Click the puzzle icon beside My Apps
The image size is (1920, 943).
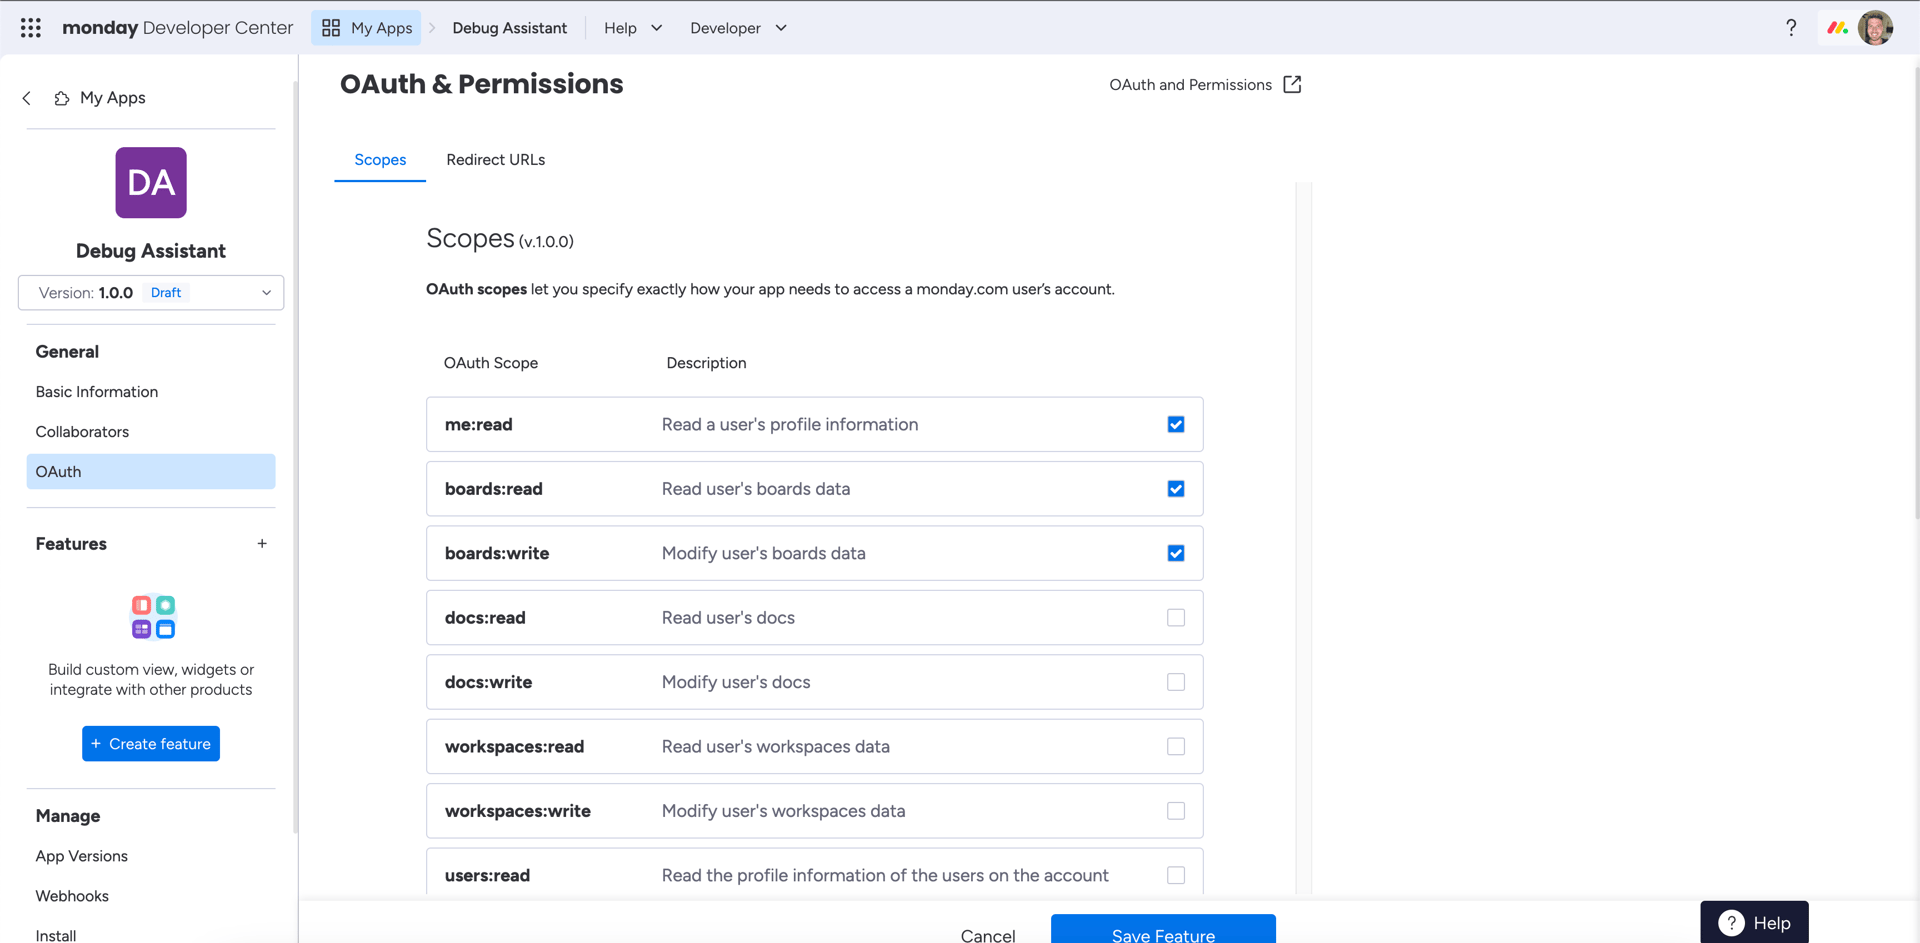pos(62,98)
